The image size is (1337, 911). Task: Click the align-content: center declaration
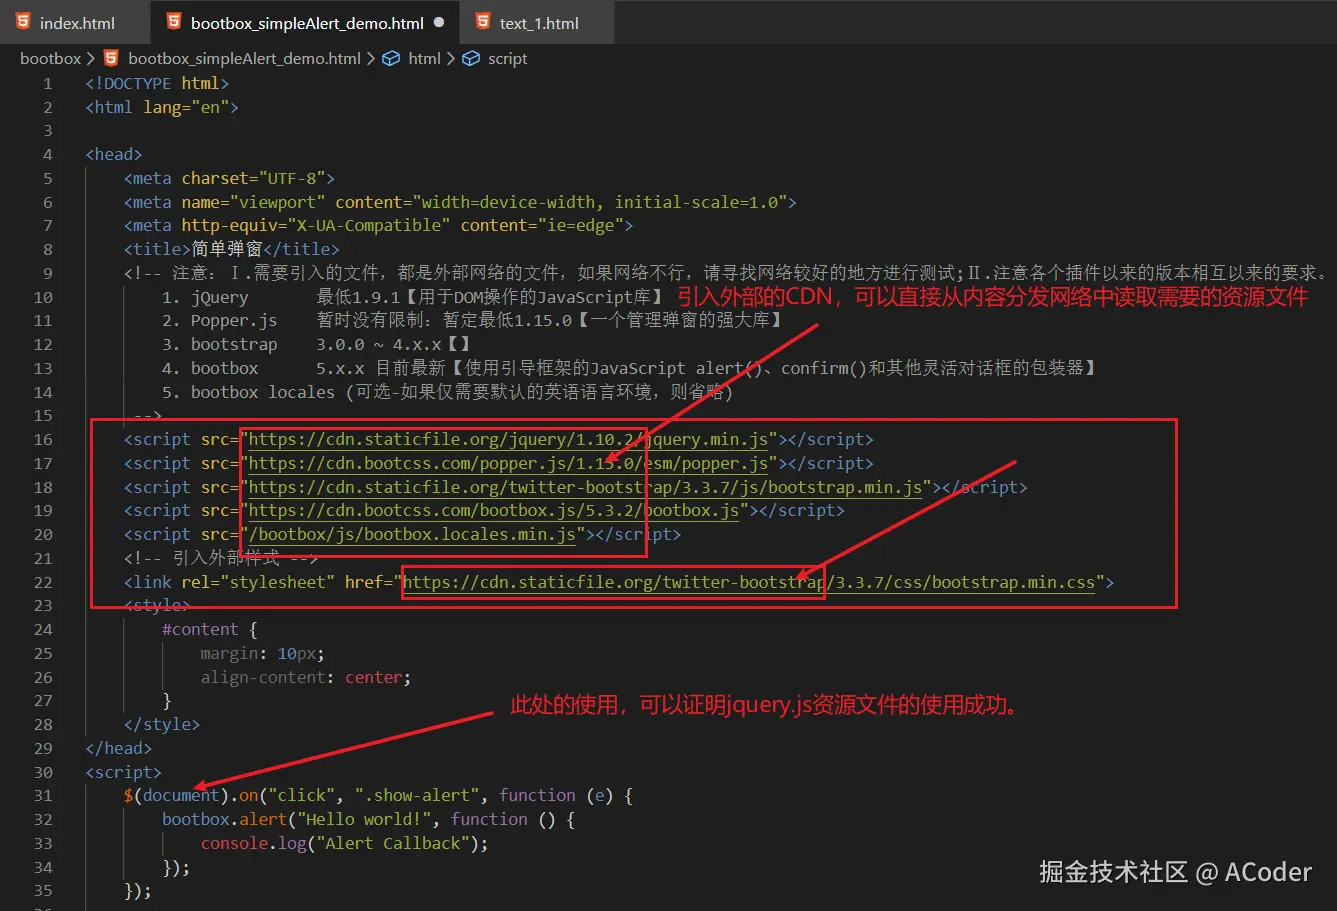click(306, 677)
